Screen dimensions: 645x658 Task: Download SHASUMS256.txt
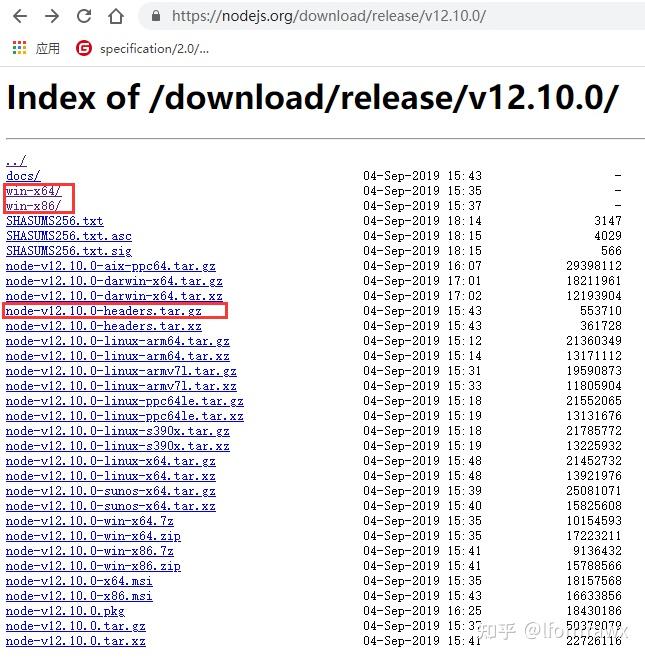click(55, 221)
